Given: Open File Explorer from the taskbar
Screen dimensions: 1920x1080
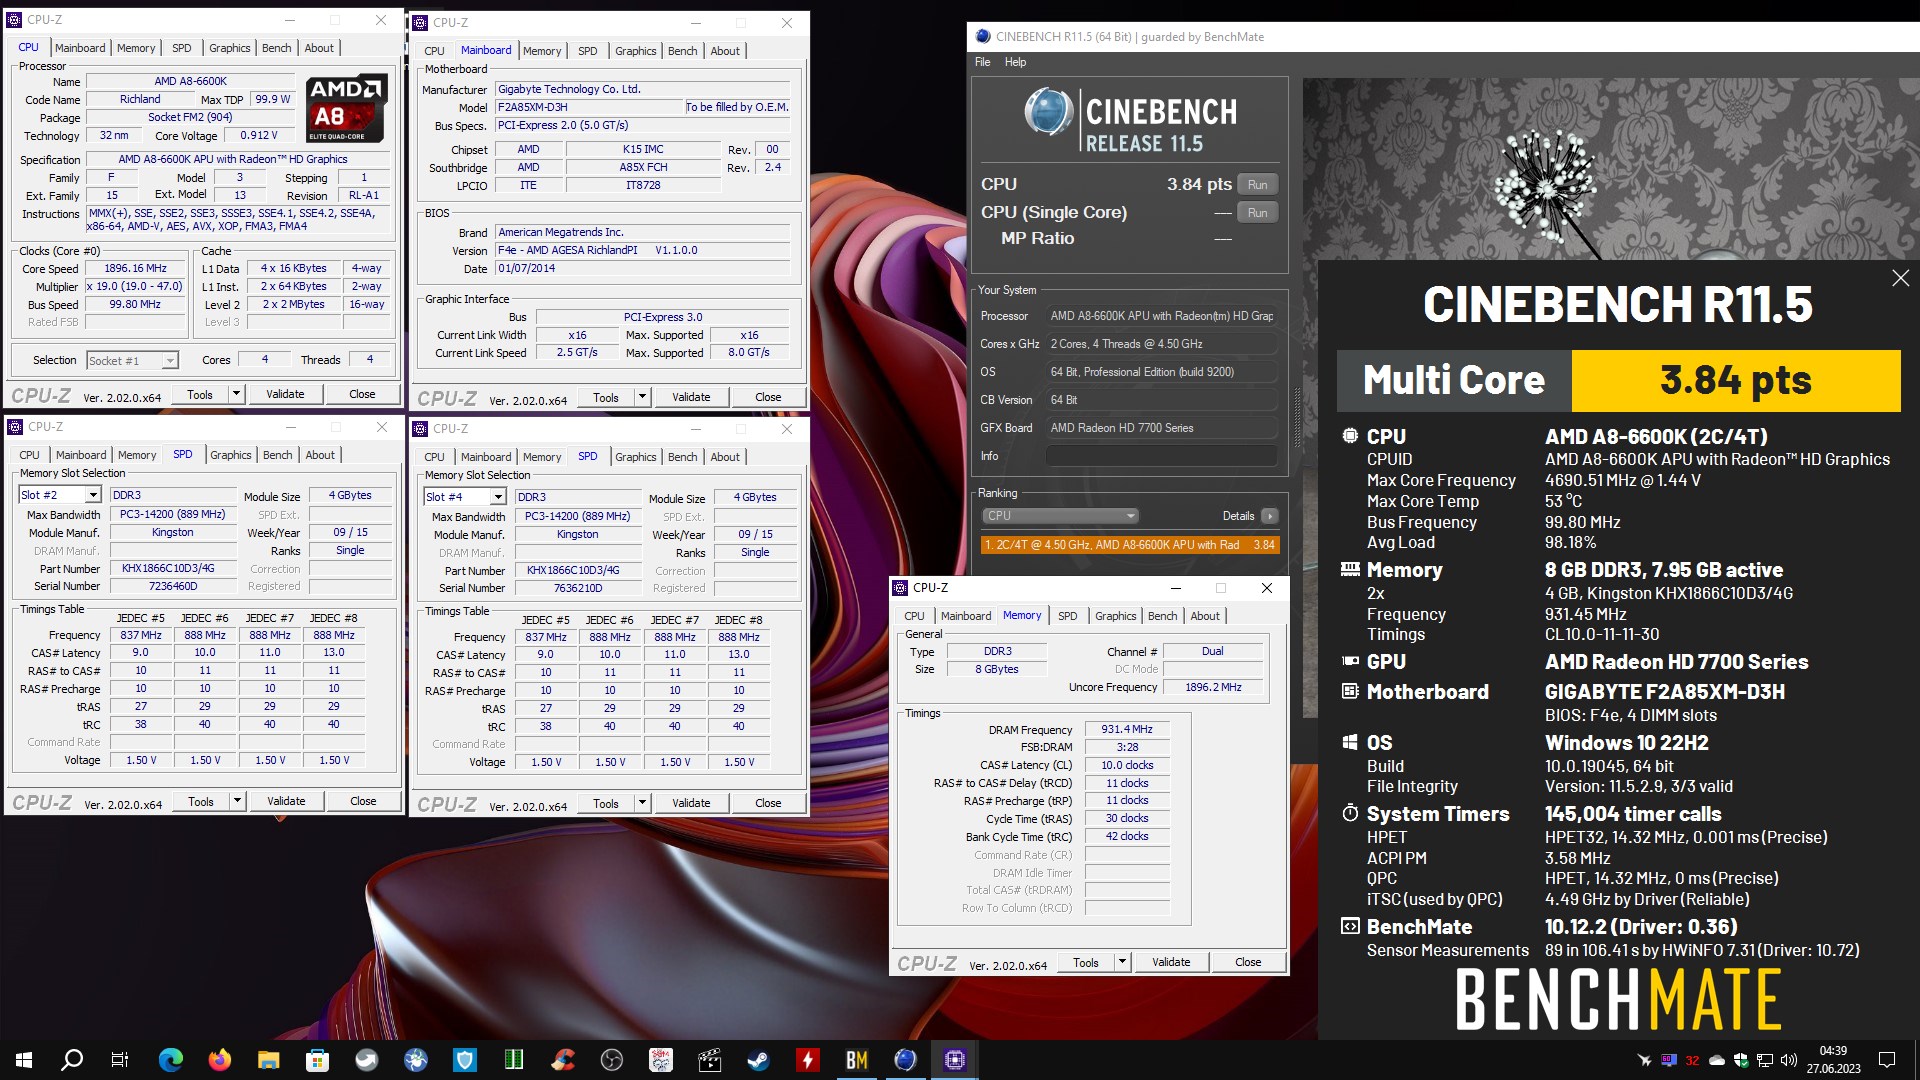Looking at the screenshot, I should coord(269,1059).
